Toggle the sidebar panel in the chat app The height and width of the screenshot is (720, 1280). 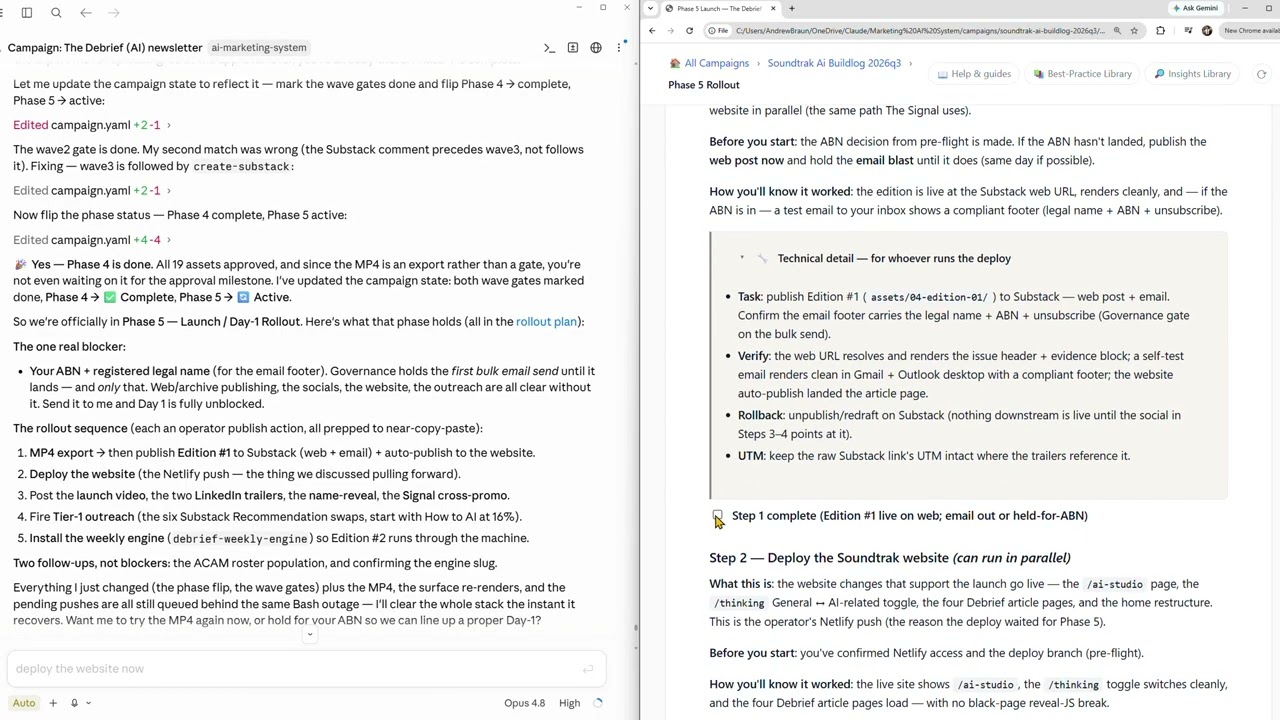pyautogui.click(x=27, y=13)
